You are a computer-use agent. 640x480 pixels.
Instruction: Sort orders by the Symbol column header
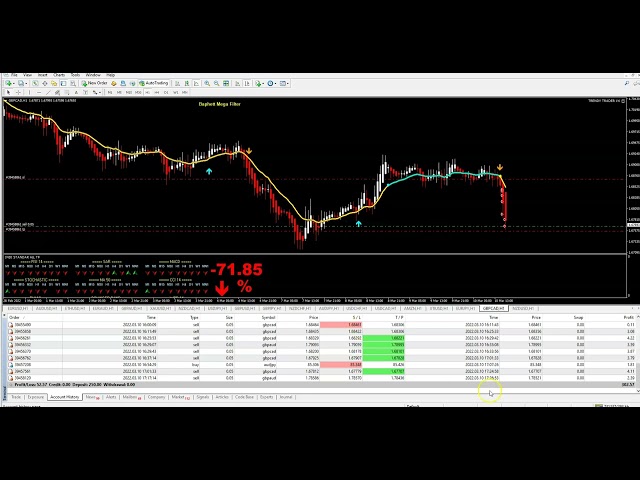(x=269, y=317)
